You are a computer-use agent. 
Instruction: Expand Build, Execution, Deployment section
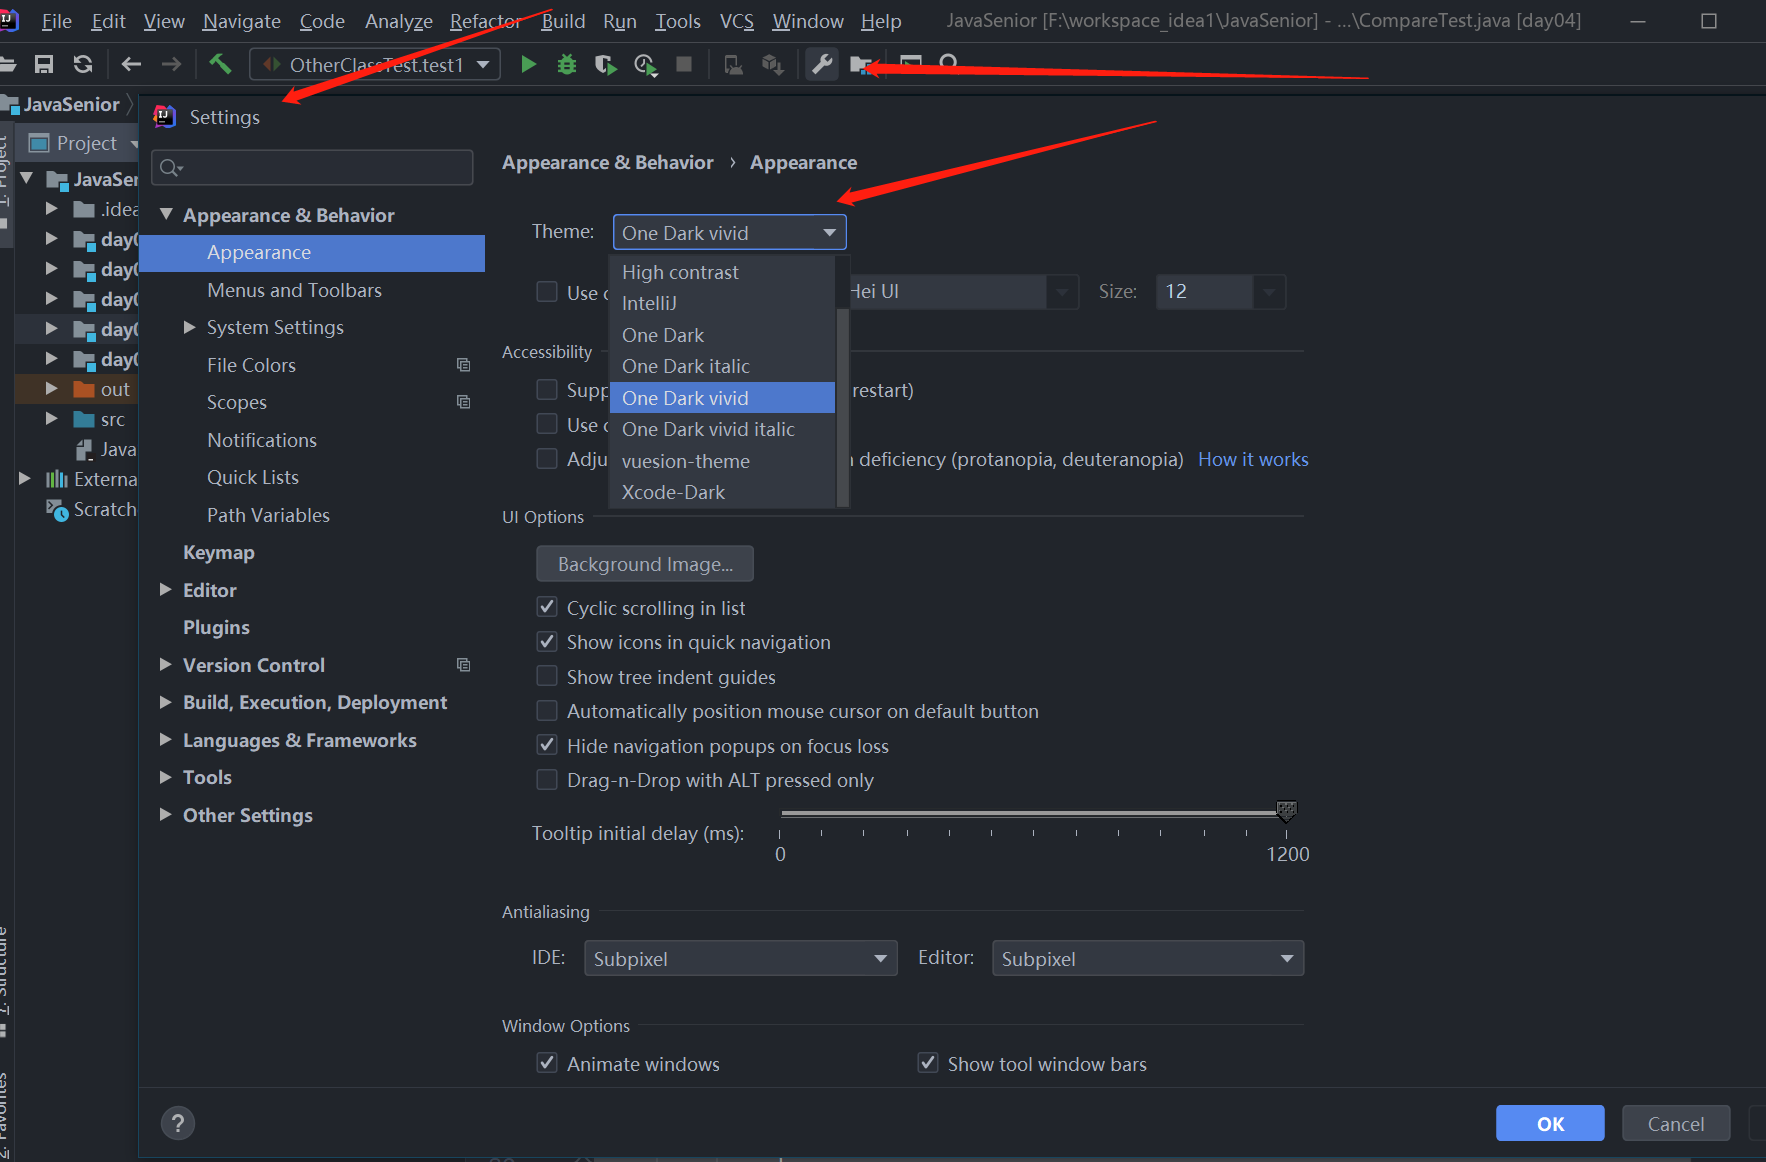[x=166, y=702]
